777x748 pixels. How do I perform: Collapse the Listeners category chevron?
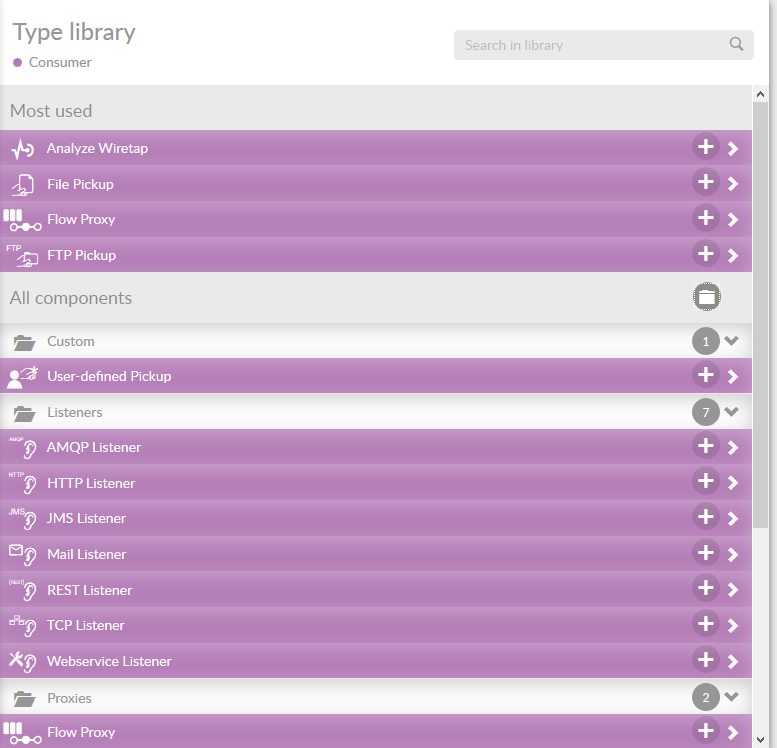tap(731, 412)
